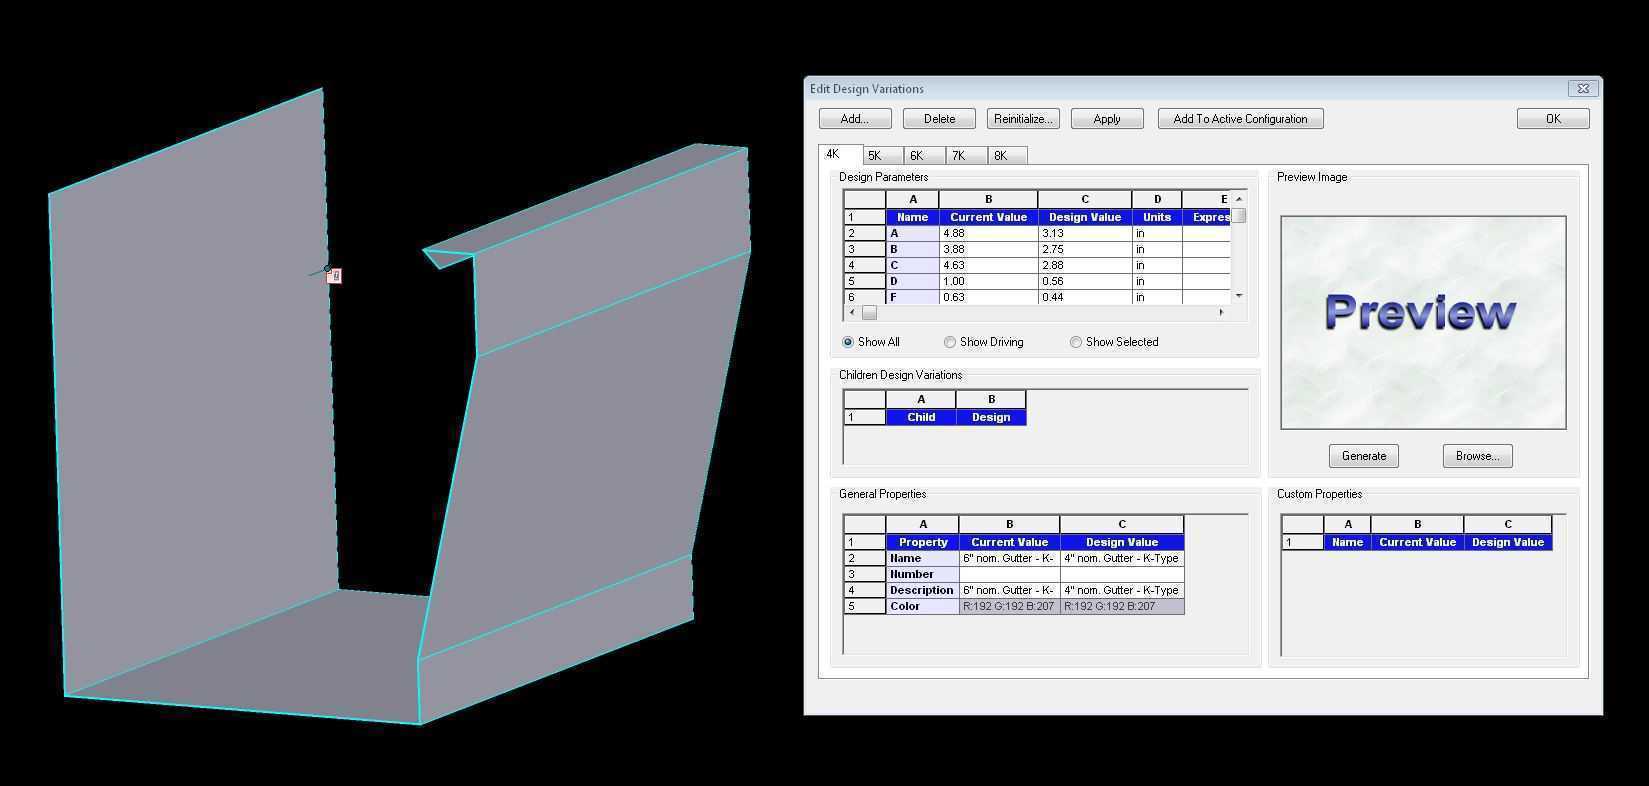Click the Design Parameters vertical scrollbar thumb
The height and width of the screenshot is (786, 1649).
(1239, 214)
